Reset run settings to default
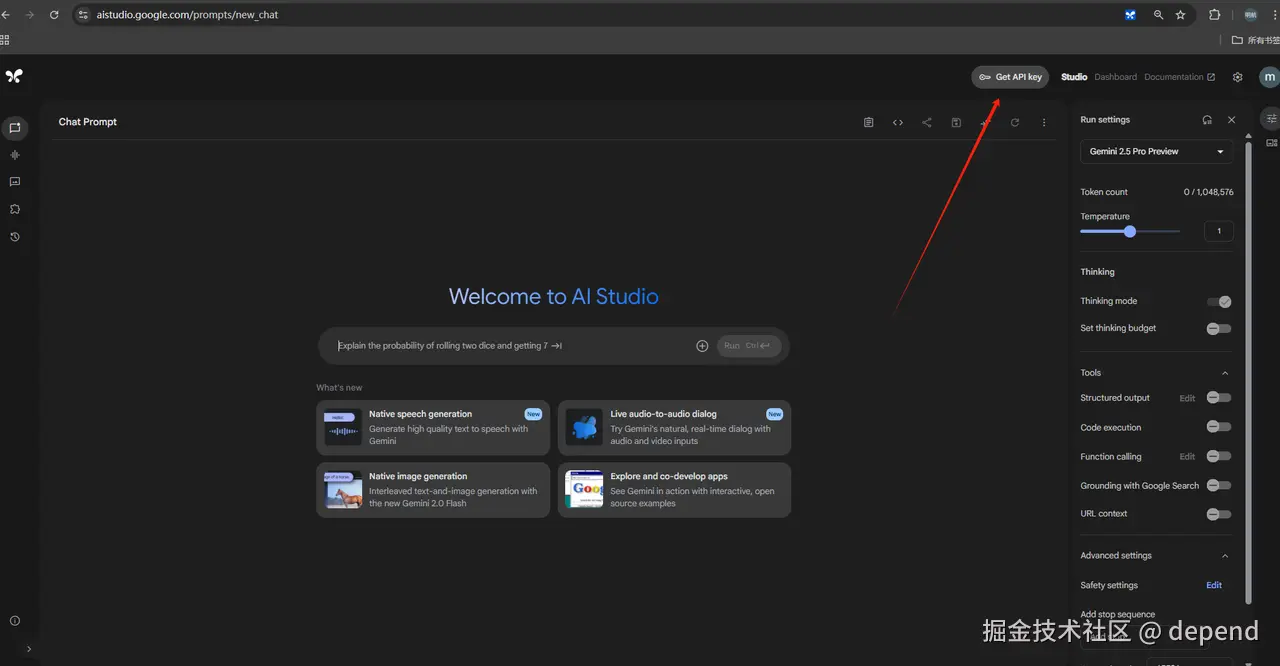 coord(1207,120)
